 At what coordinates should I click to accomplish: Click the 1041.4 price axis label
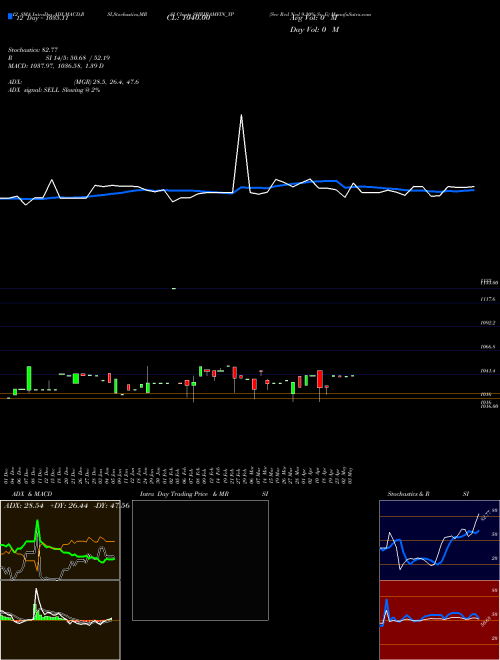487,371
